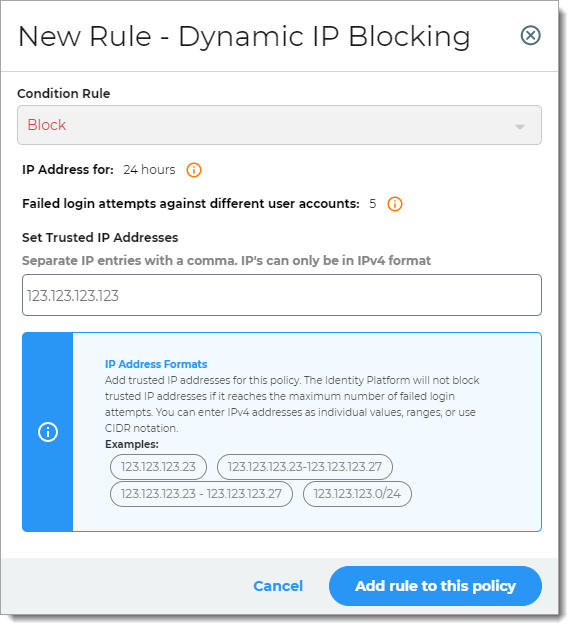The width and height of the screenshot is (574, 630).
Task: Click Add rule to this policy
Action: click(x=435, y=586)
